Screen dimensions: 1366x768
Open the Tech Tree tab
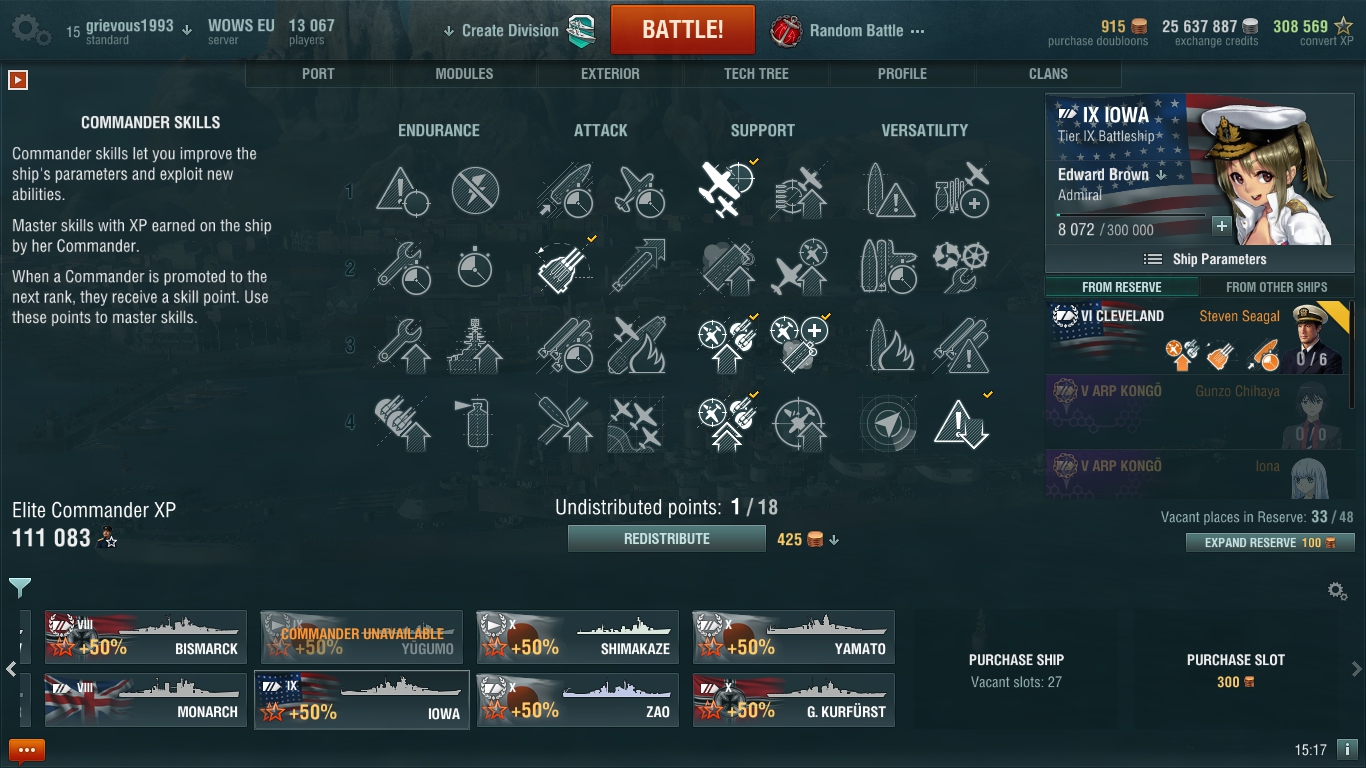756,74
